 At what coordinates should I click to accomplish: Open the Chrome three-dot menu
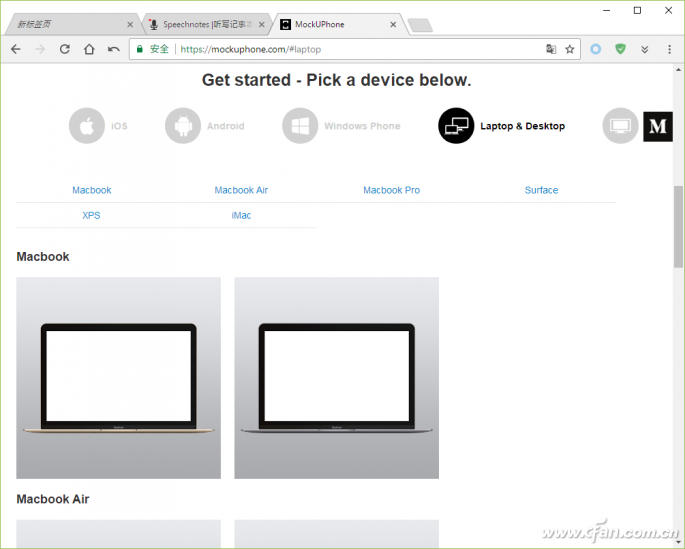tap(669, 49)
